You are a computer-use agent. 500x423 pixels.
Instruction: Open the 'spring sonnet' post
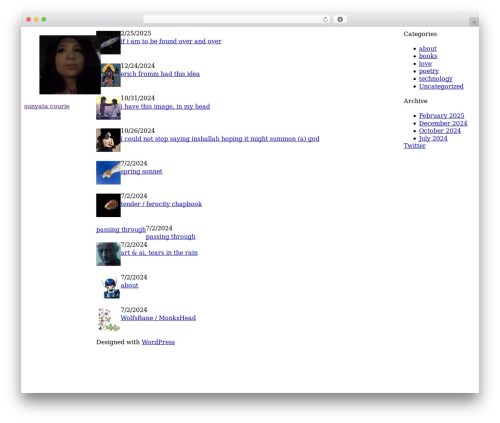tap(141, 171)
